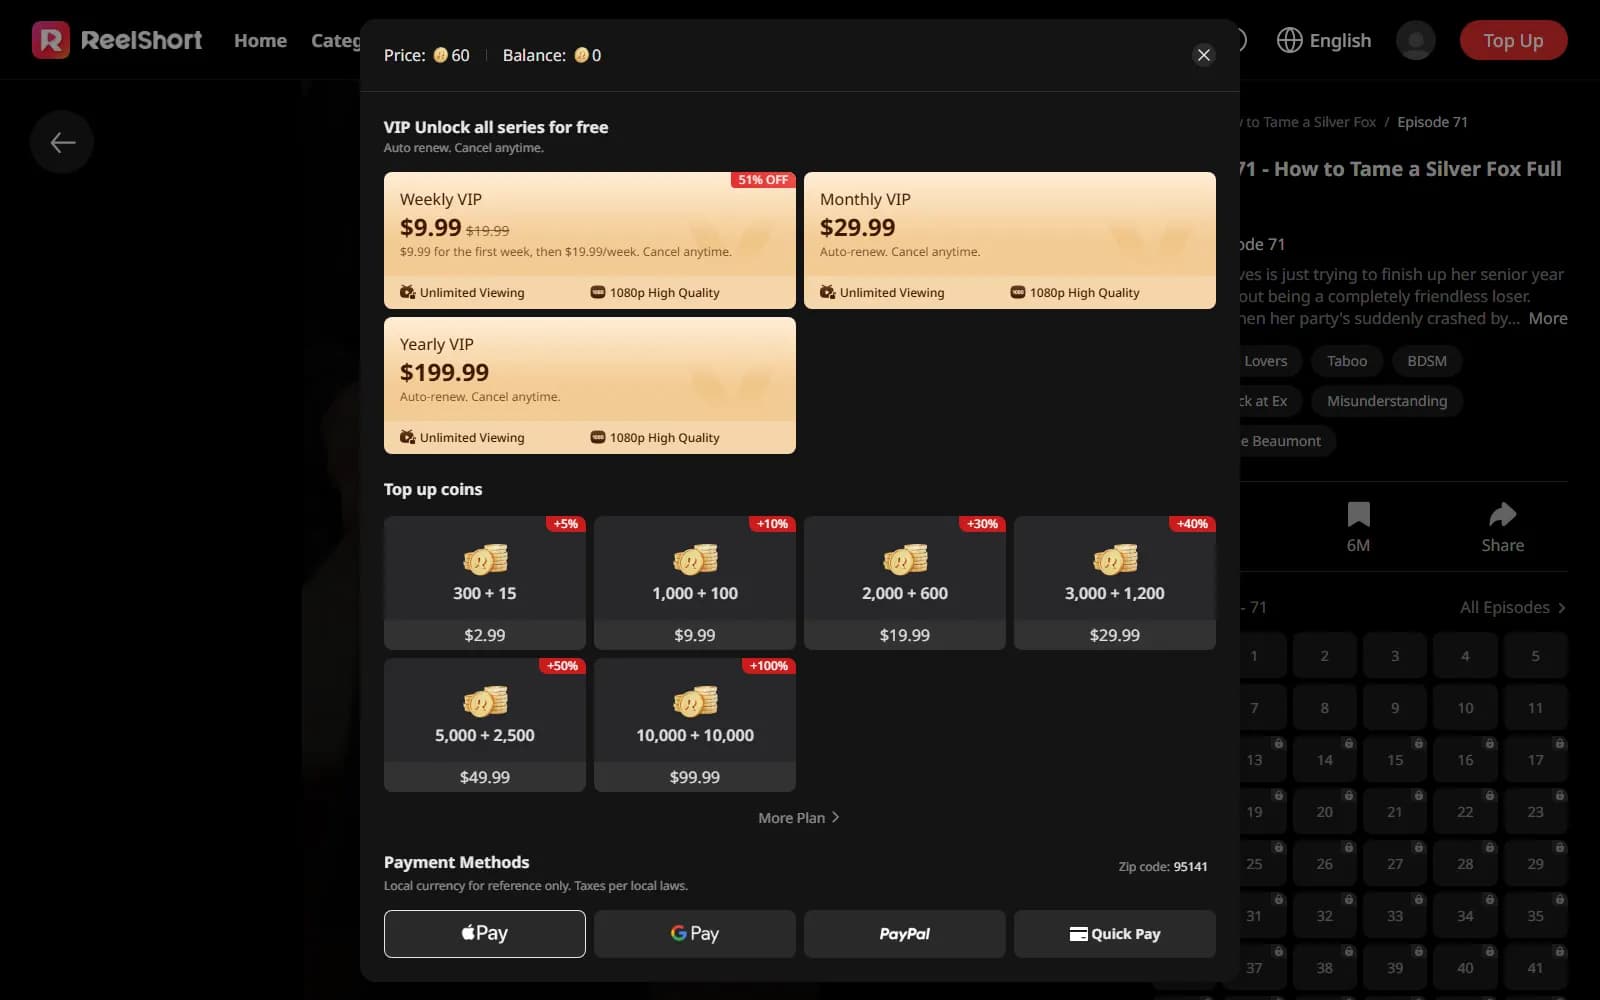The width and height of the screenshot is (1600, 1000).
Task: Choose the 5,000 + 2,500 coins pack
Action: (485, 725)
